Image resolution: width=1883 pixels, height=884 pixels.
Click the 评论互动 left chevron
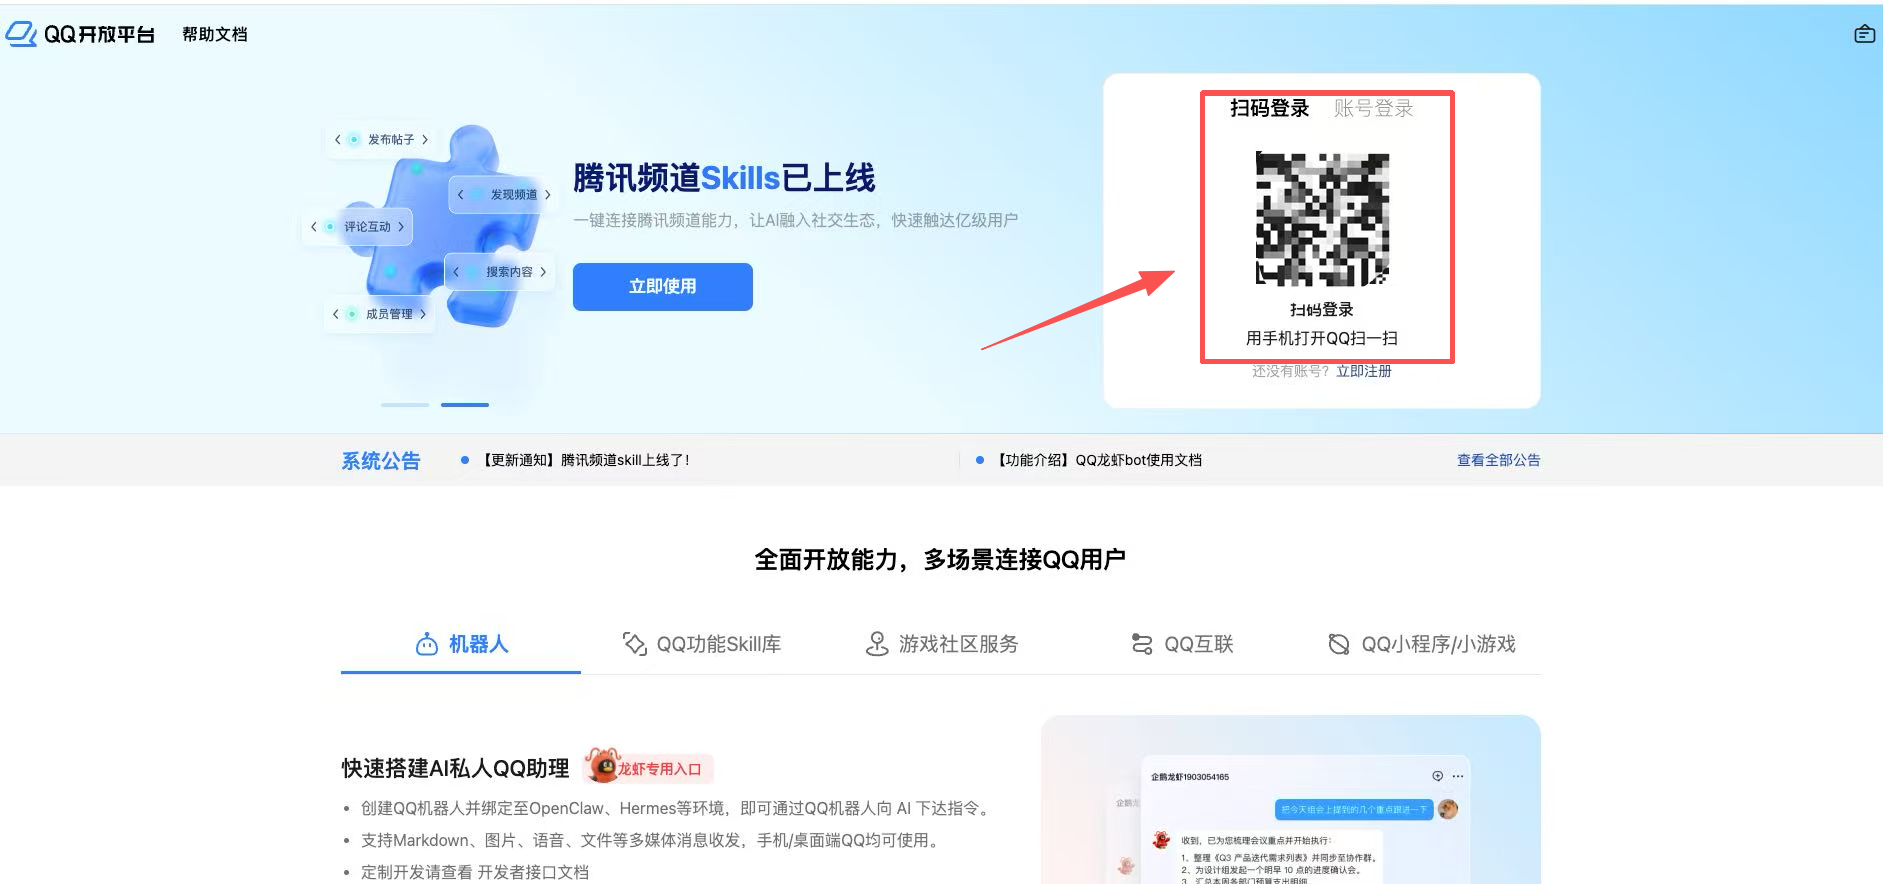[x=314, y=227]
